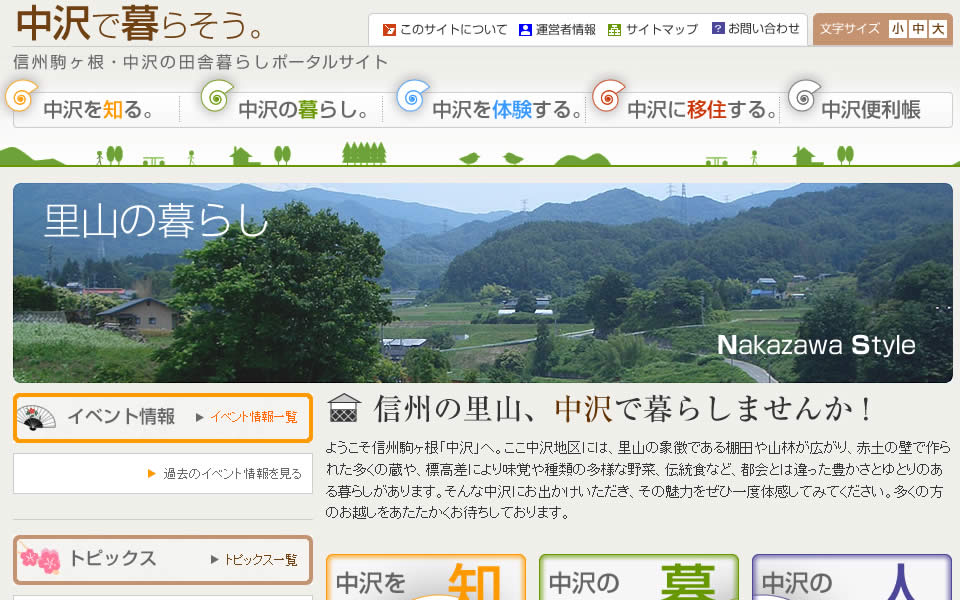This screenshot has height=600, width=960.
Task: Click the イベント情報 heading text
Action: point(121,417)
